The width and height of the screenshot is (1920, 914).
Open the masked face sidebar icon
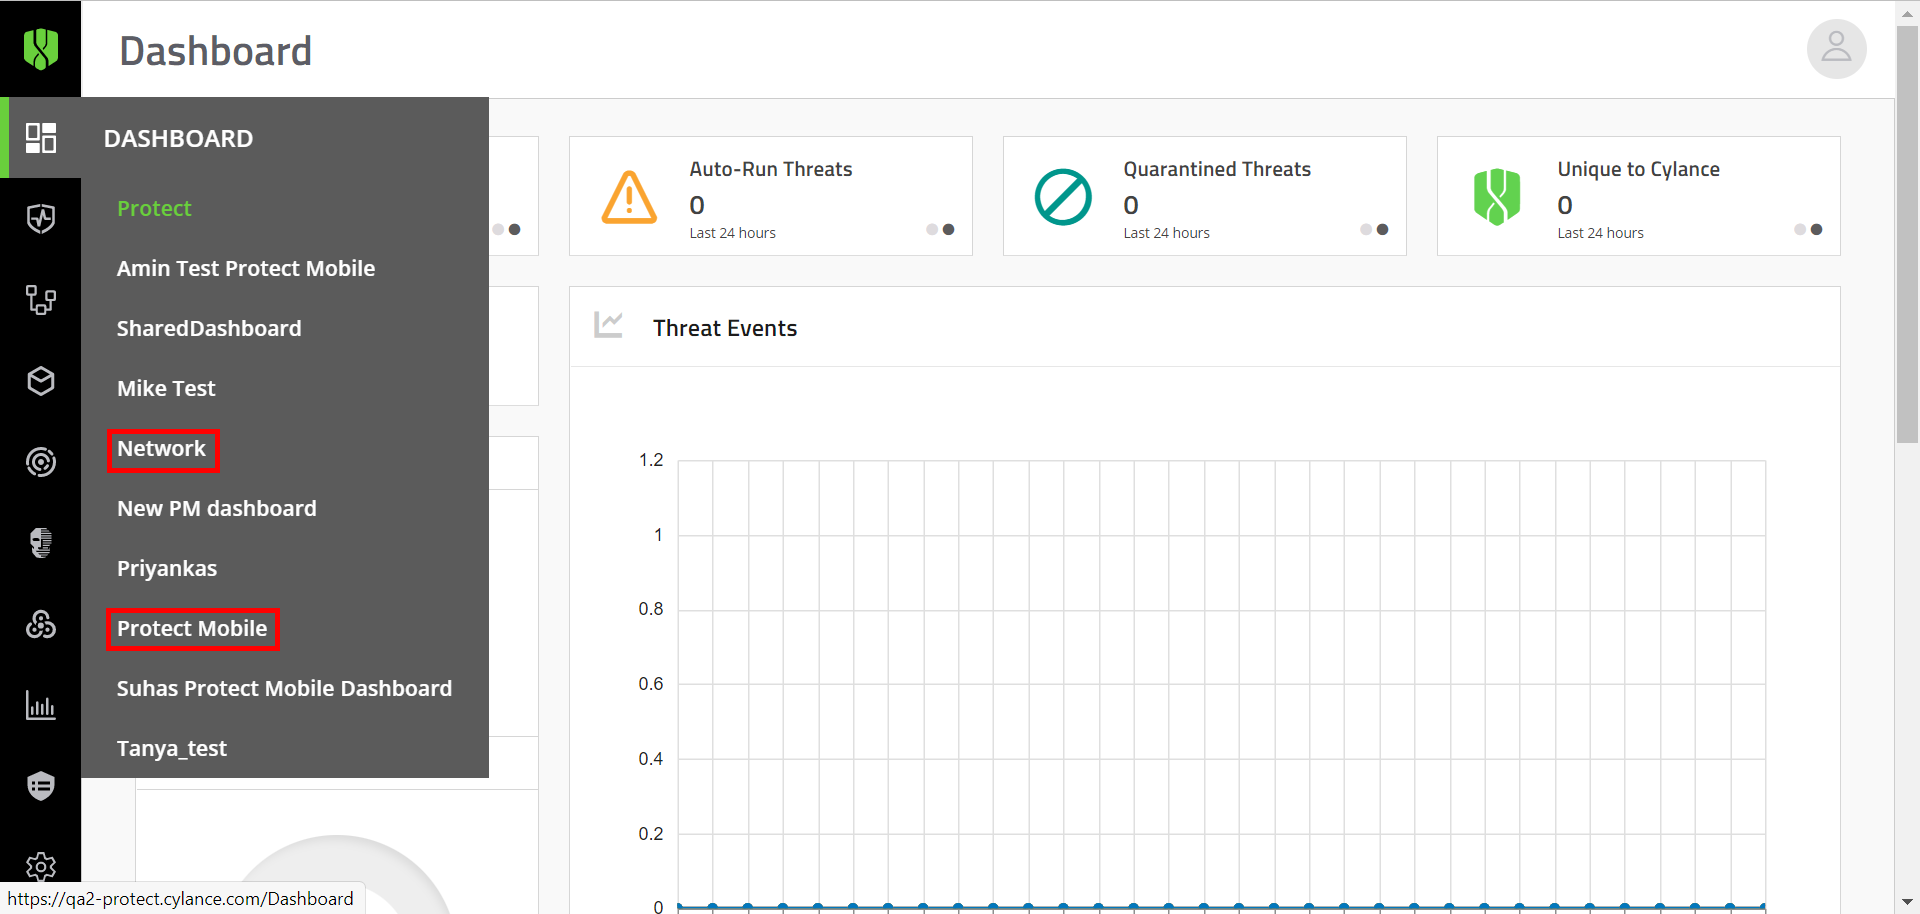pos(40,543)
